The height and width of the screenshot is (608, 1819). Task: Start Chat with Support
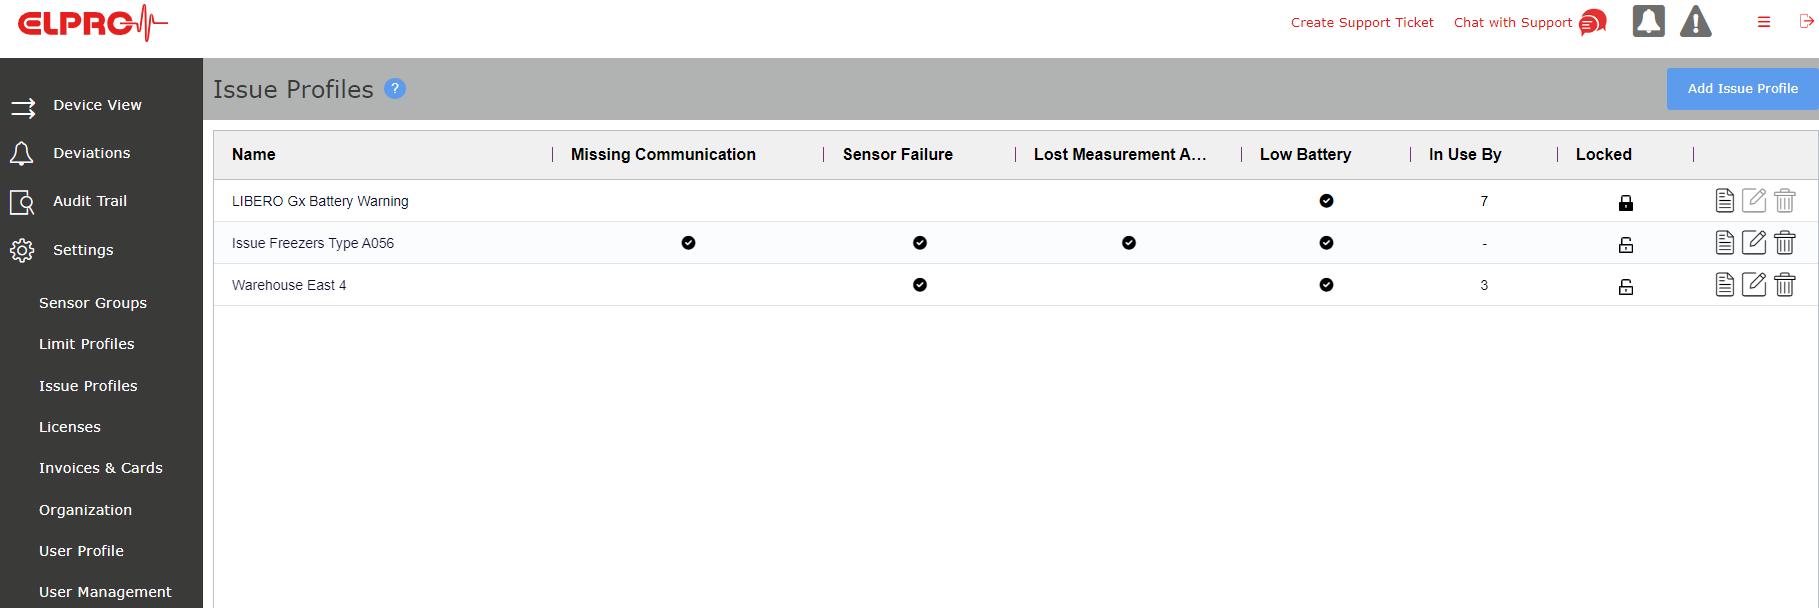[1529, 22]
